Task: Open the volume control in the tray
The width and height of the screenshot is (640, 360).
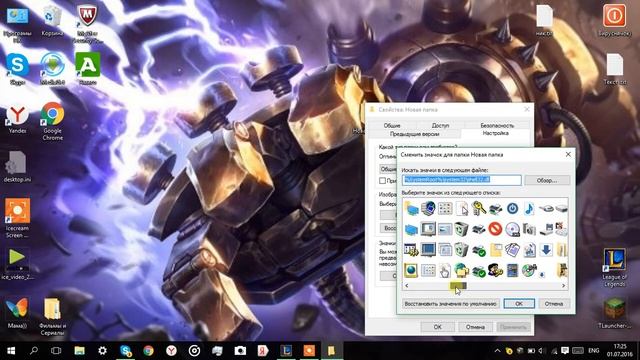Action: click(x=542, y=351)
